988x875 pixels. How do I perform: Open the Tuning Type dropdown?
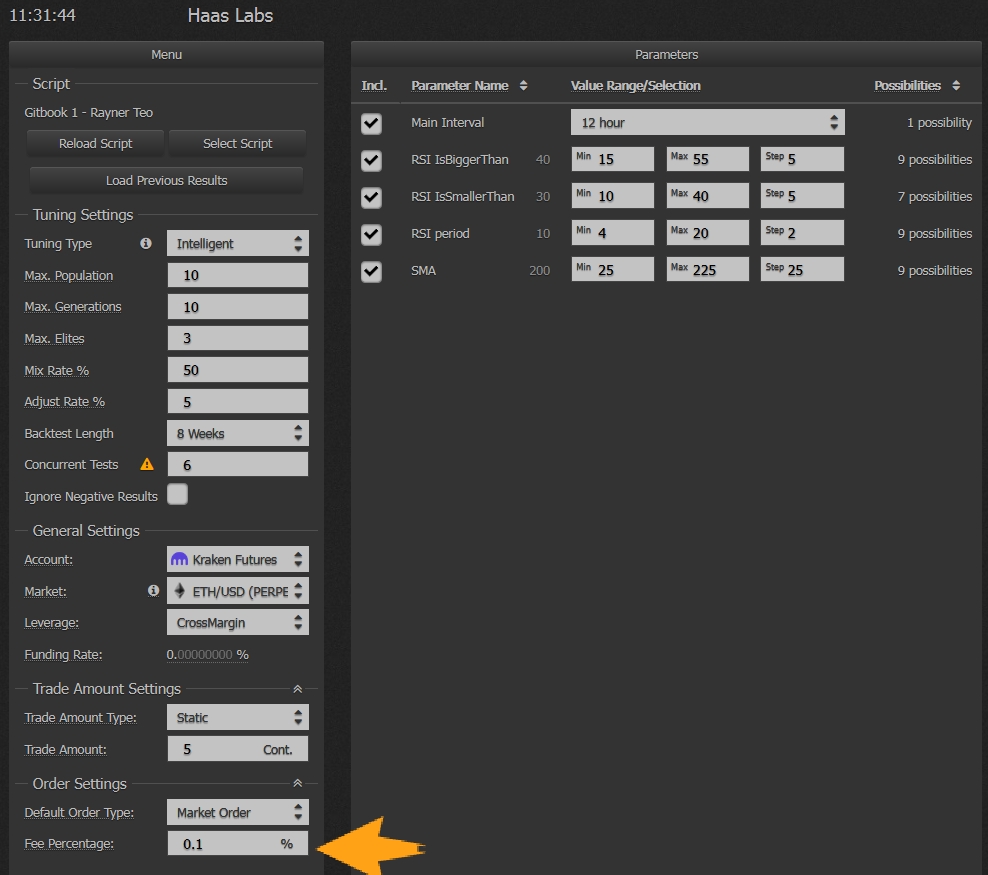pos(237,243)
